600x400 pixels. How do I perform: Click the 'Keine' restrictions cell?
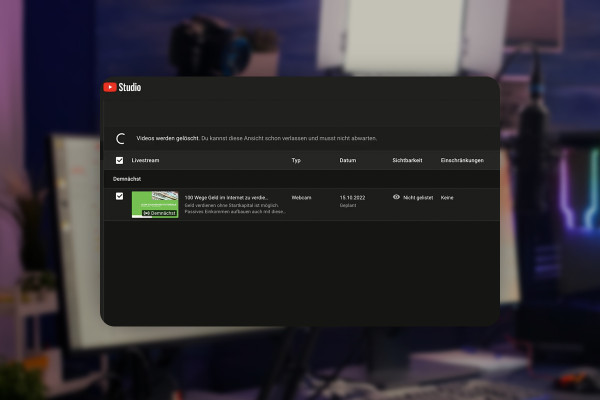[x=447, y=198]
